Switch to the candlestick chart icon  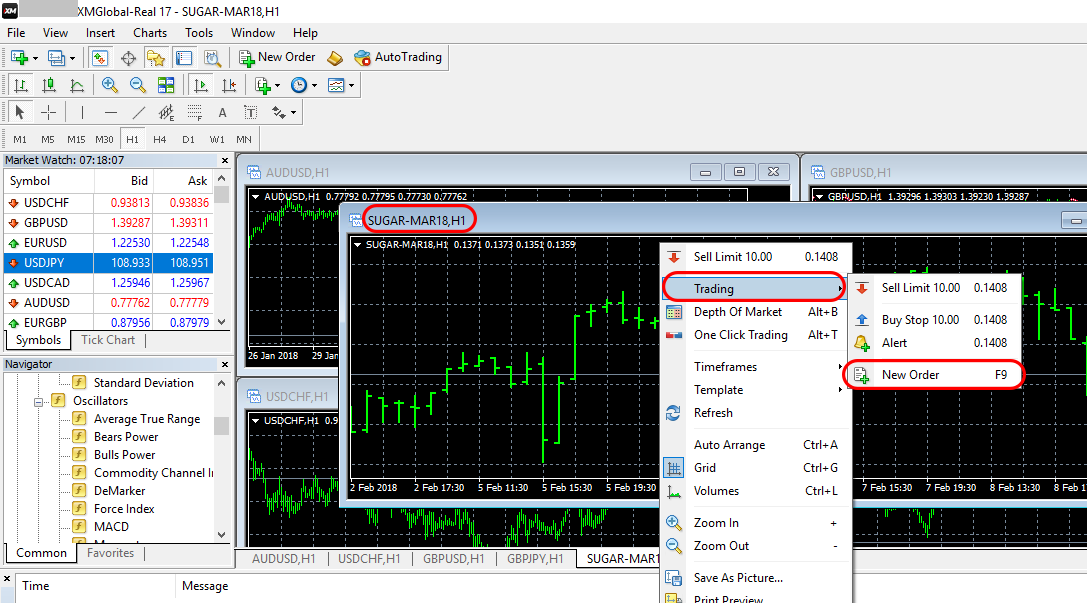pyautogui.click(x=49, y=85)
